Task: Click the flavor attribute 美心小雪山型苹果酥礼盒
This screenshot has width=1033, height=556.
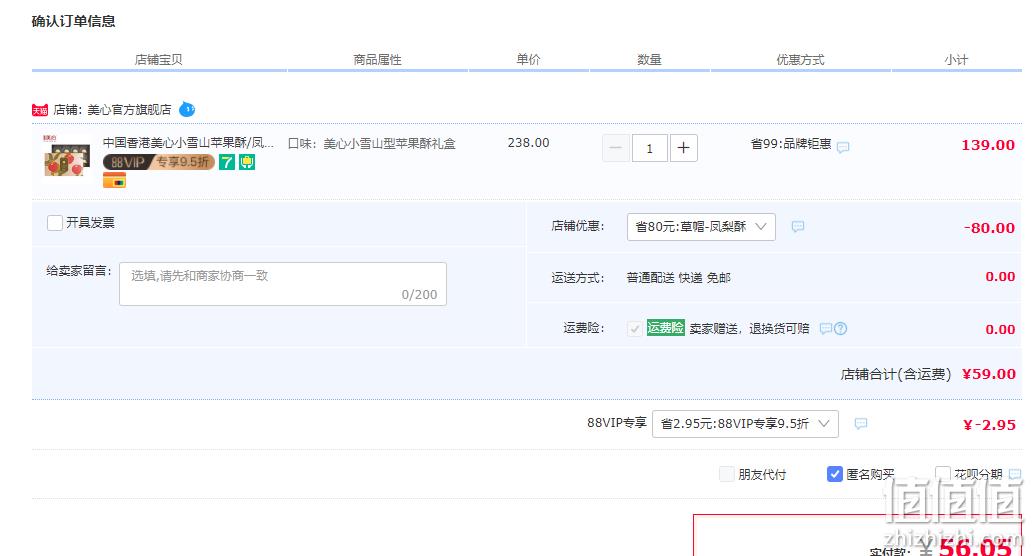Action: pos(389,144)
